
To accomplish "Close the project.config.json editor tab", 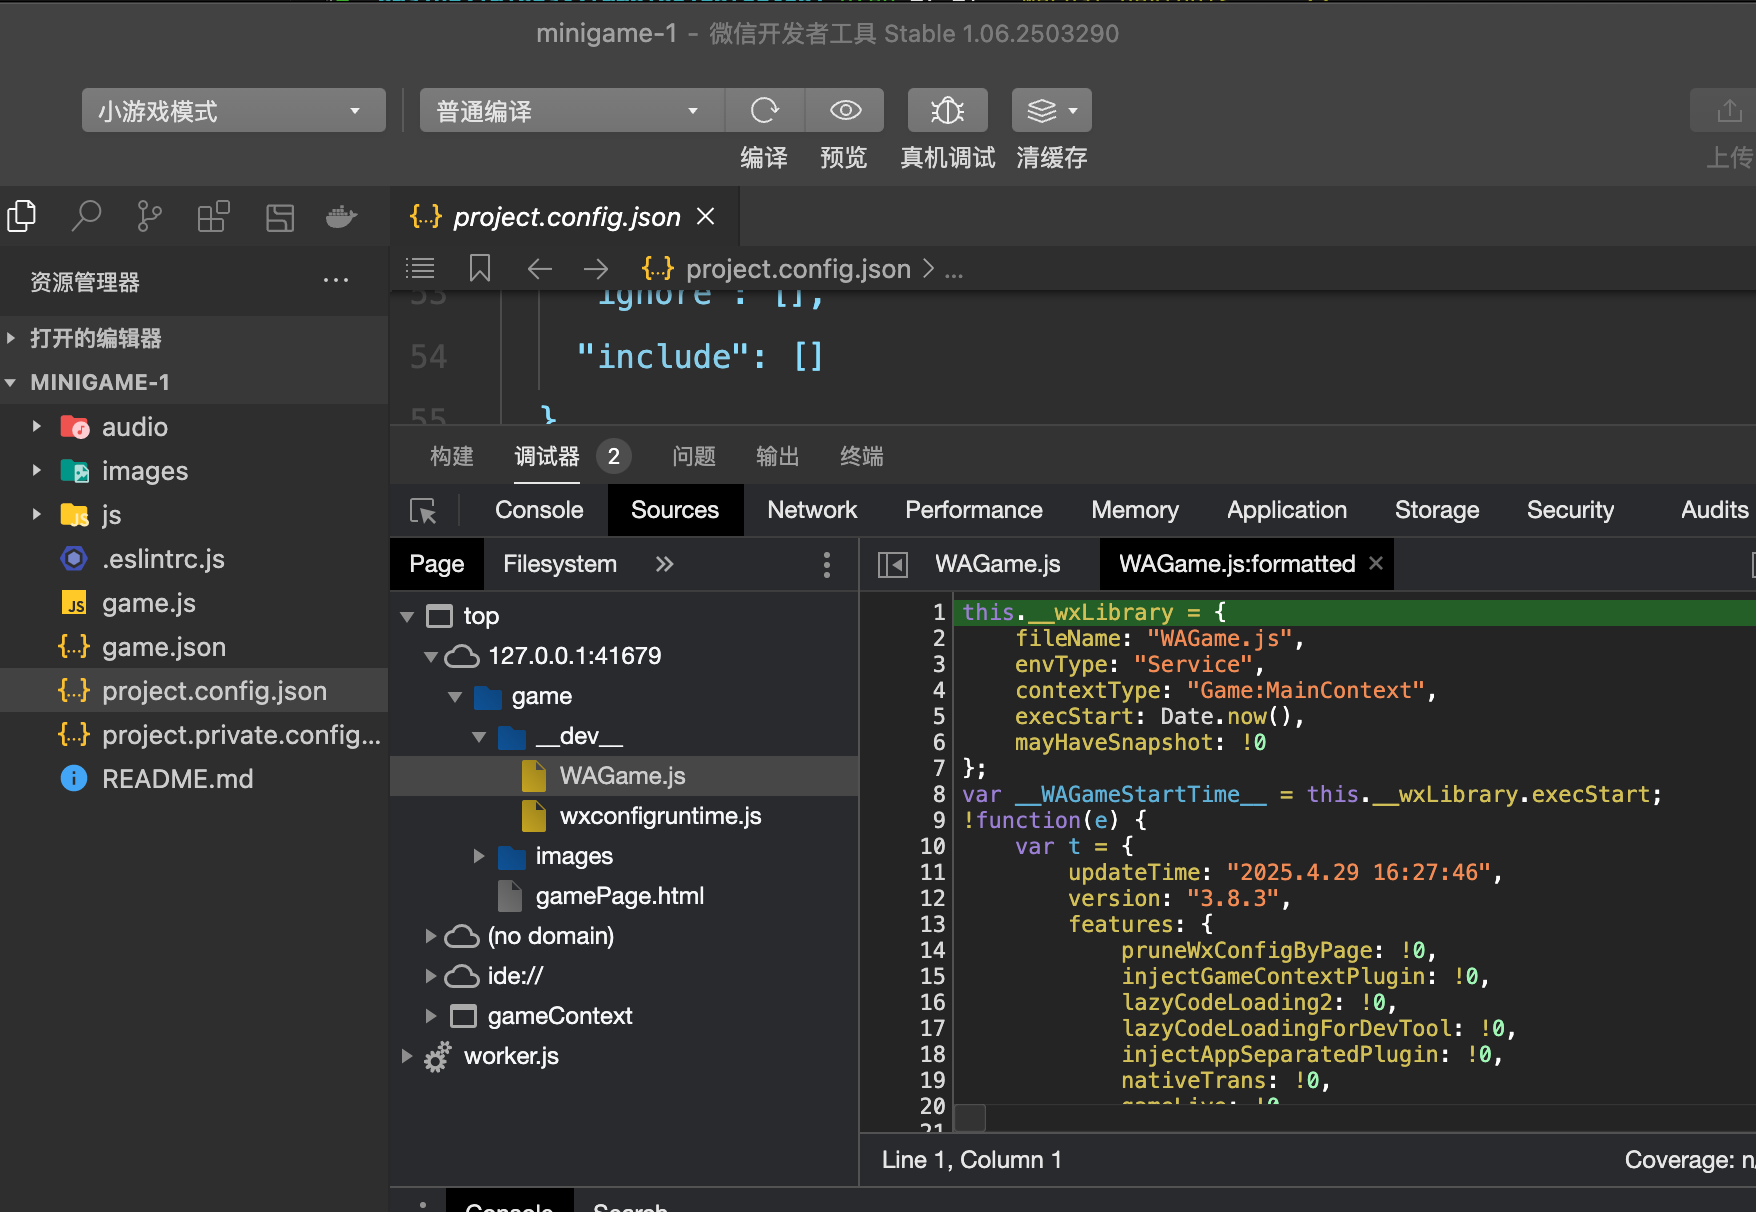I will pyautogui.click(x=706, y=216).
